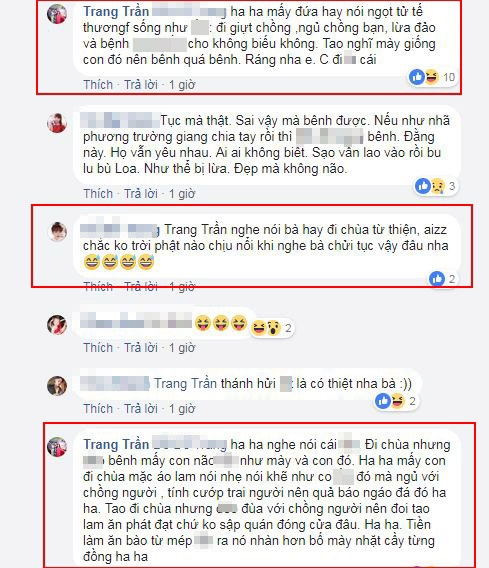Open the 1 giờ timestamp under emoji comment
The image size is (489, 568).
(182, 348)
